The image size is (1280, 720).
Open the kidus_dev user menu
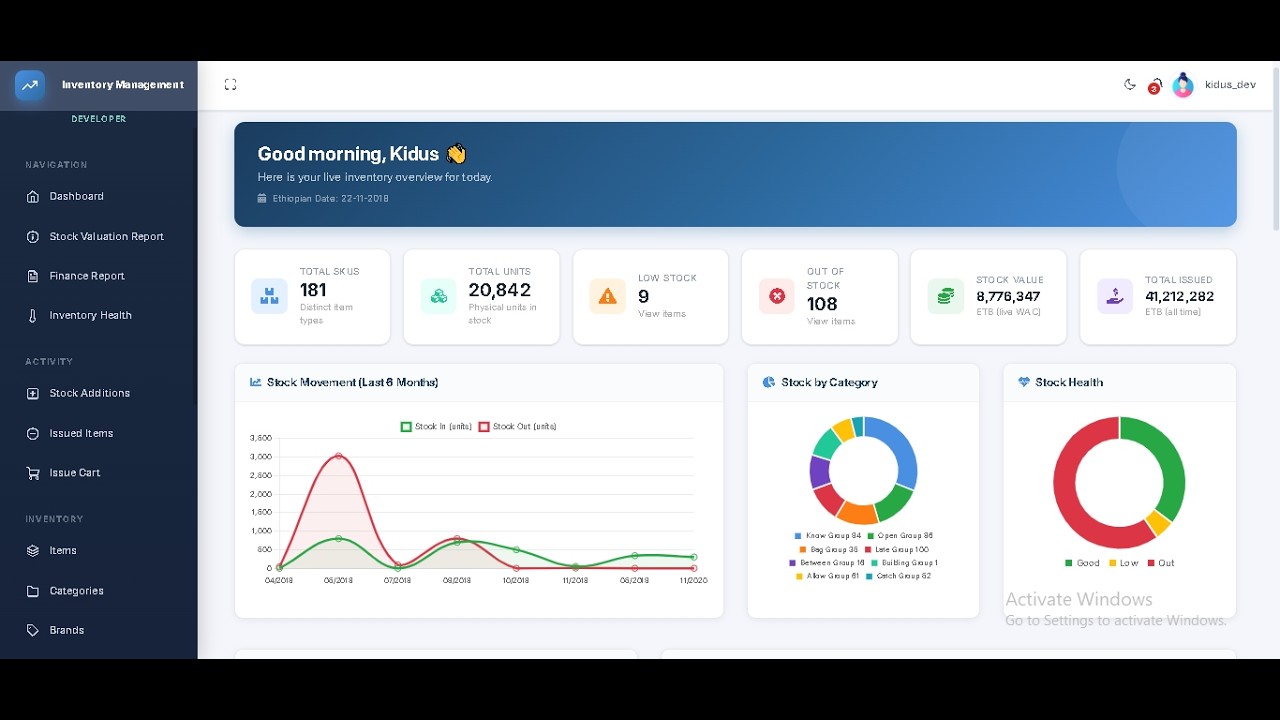[1214, 85]
